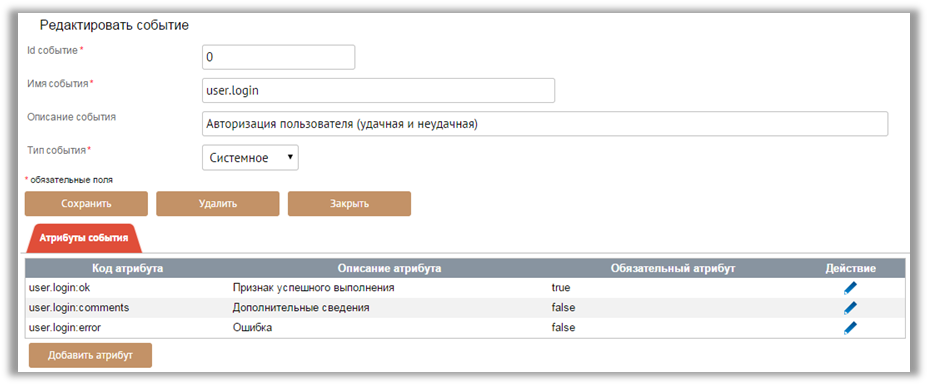Select the Код атрибута column header
The width and height of the screenshot is (929, 385).
click(127, 268)
